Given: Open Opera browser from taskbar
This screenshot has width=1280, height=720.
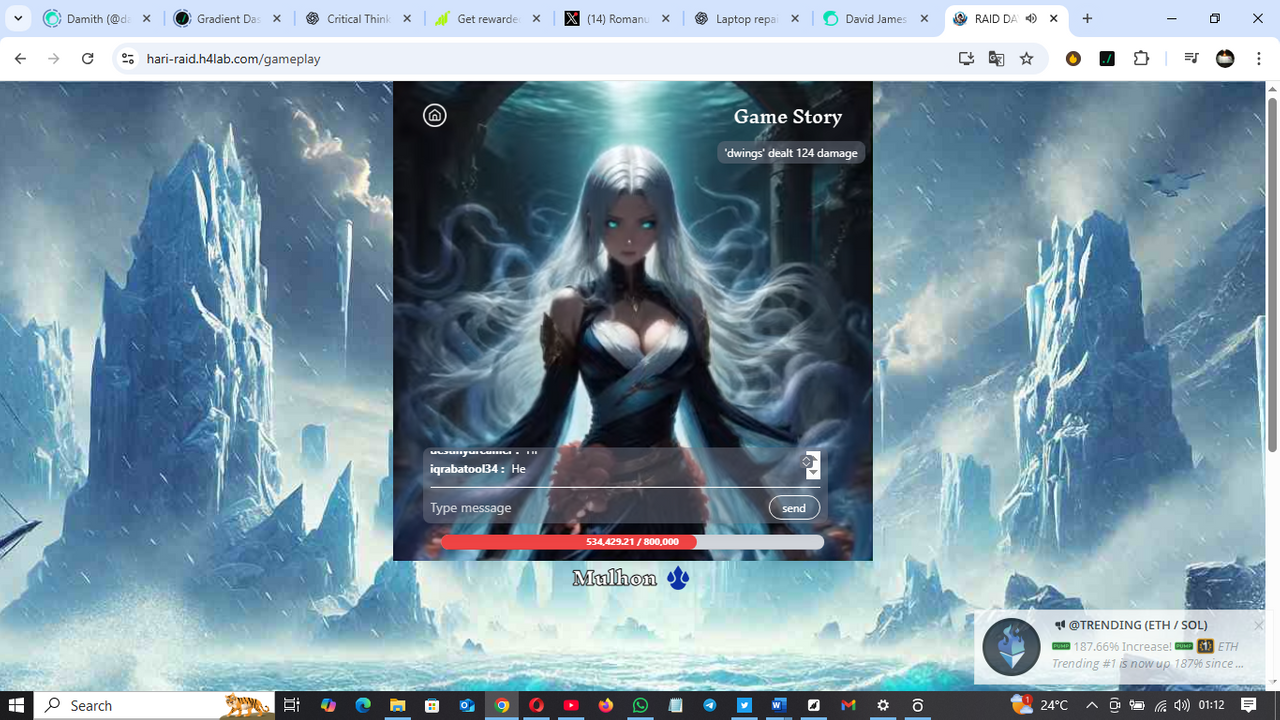Looking at the screenshot, I should (537, 705).
